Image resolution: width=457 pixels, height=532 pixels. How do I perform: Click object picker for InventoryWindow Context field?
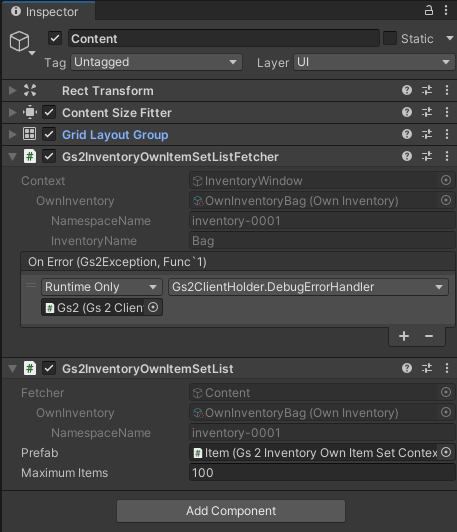446,180
